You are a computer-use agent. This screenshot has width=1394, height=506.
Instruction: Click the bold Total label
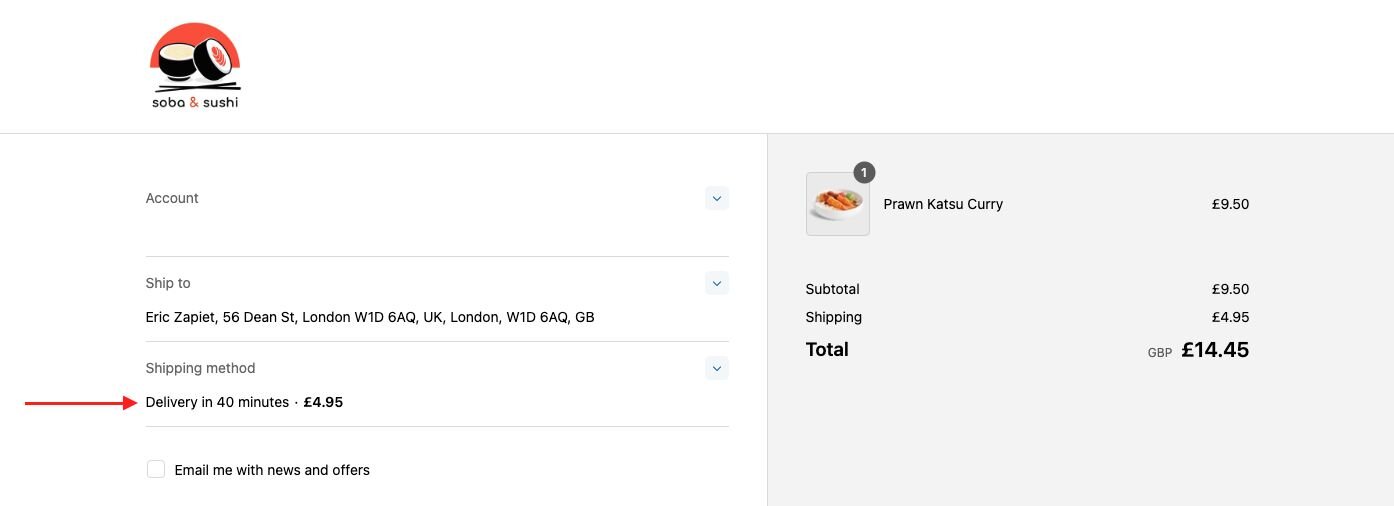point(827,349)
